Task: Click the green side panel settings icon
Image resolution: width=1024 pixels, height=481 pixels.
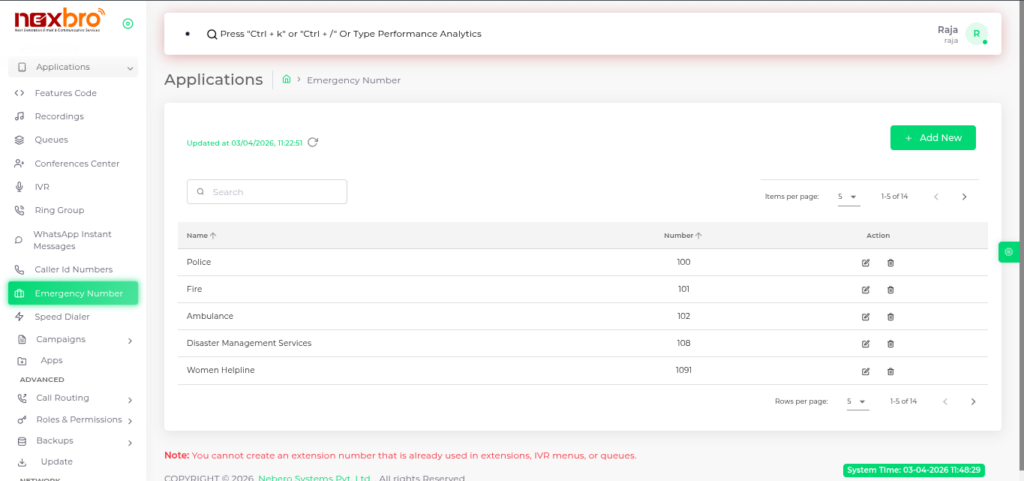Action: click(x=1009, y=252)
